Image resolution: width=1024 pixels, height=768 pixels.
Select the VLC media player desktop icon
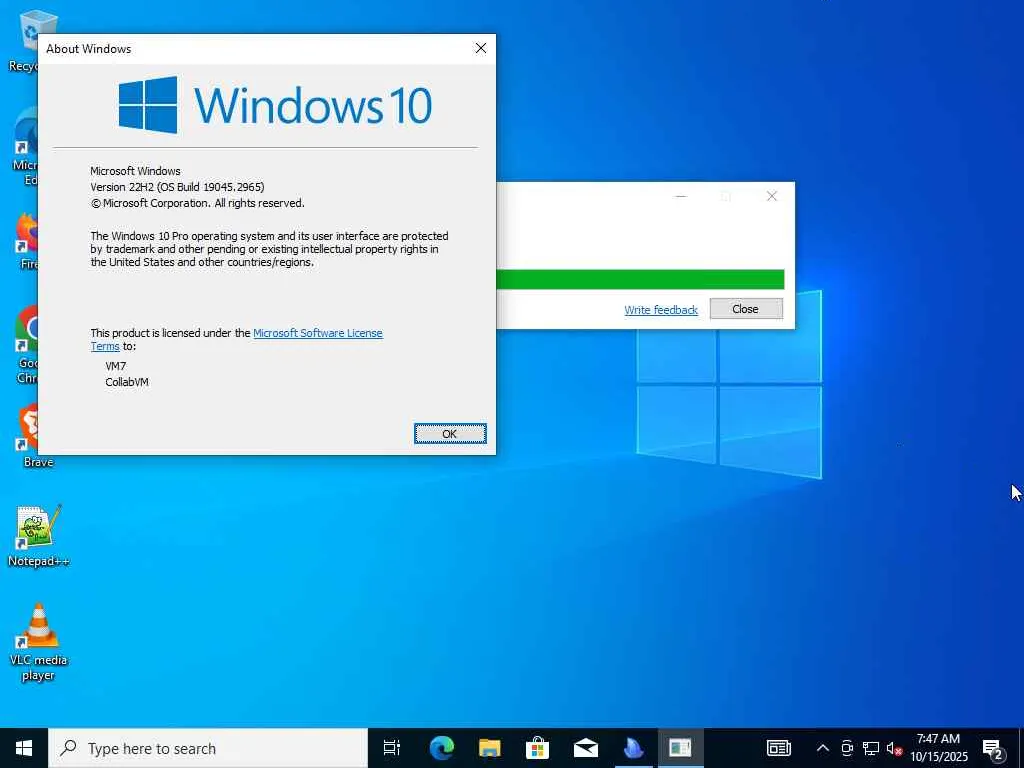click(38, 642)
